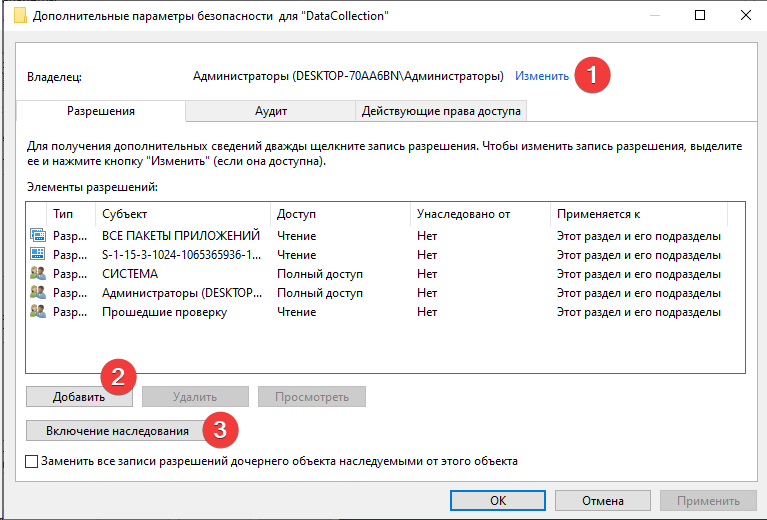The image size is (767, 520).
Task: Select the Разрешения tab
Action: coord(101,111)
